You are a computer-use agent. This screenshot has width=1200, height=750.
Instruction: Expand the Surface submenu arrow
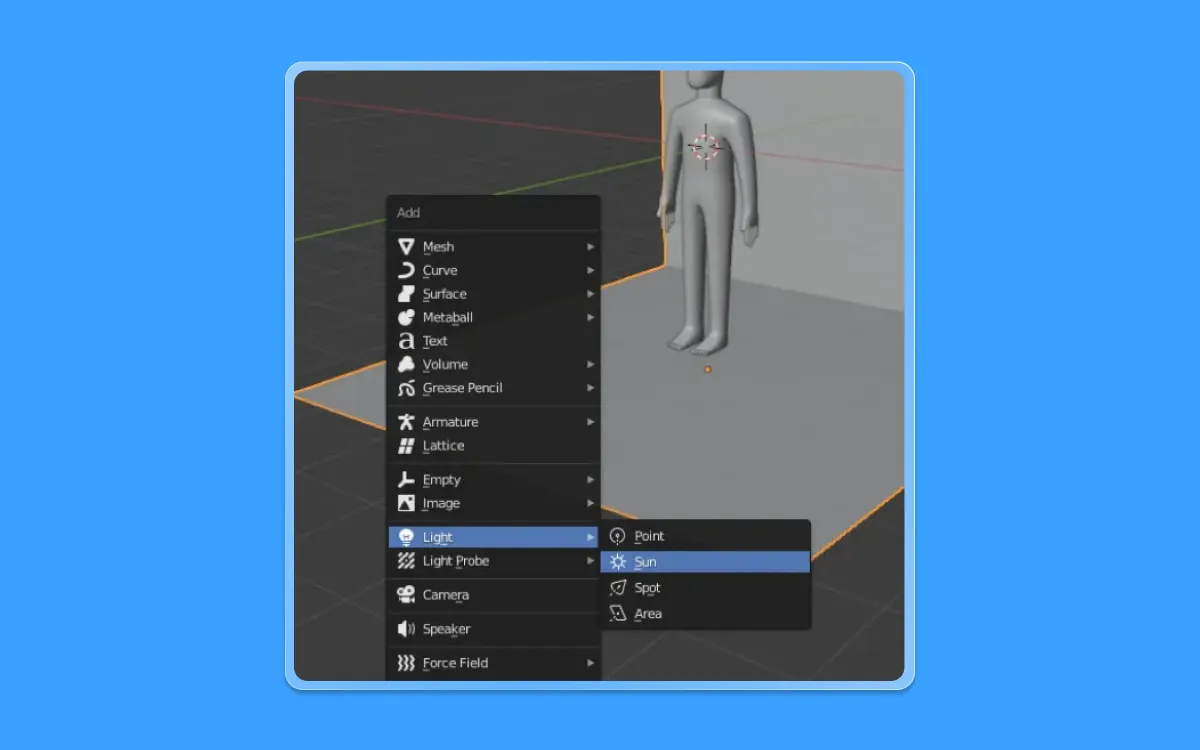(x=590, y=294)
